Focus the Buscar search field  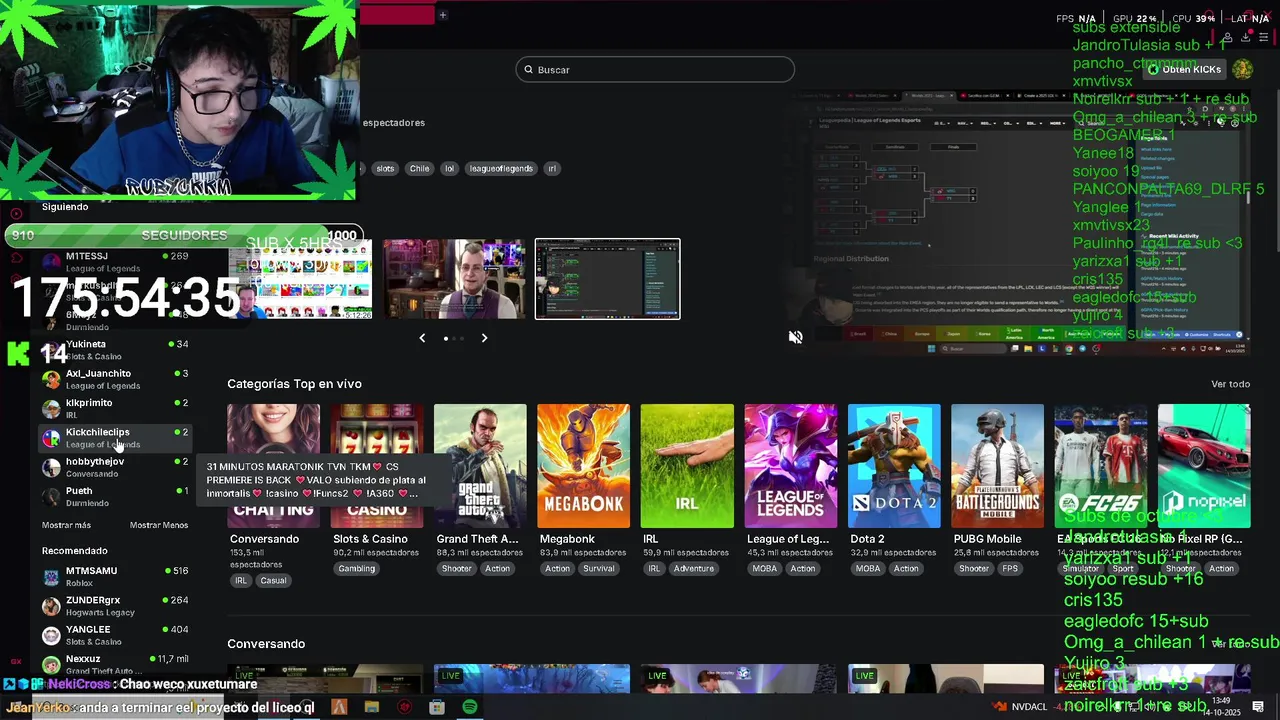pyautogui.click(x=655, y=70)
